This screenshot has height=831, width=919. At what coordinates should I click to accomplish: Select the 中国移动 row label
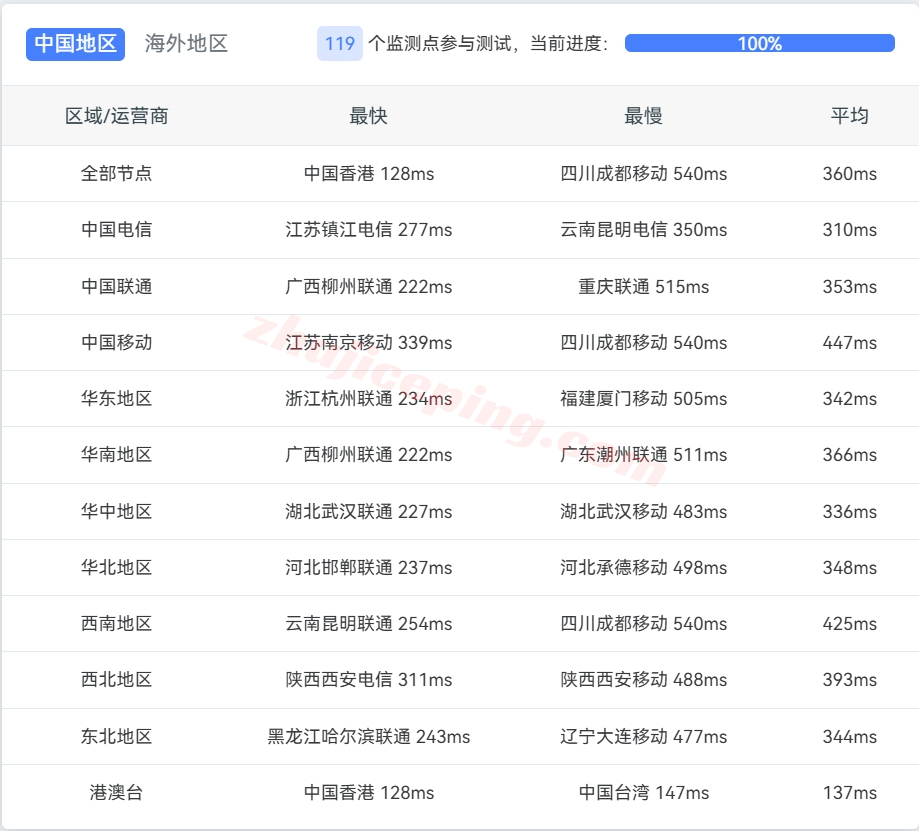[117, 342]
